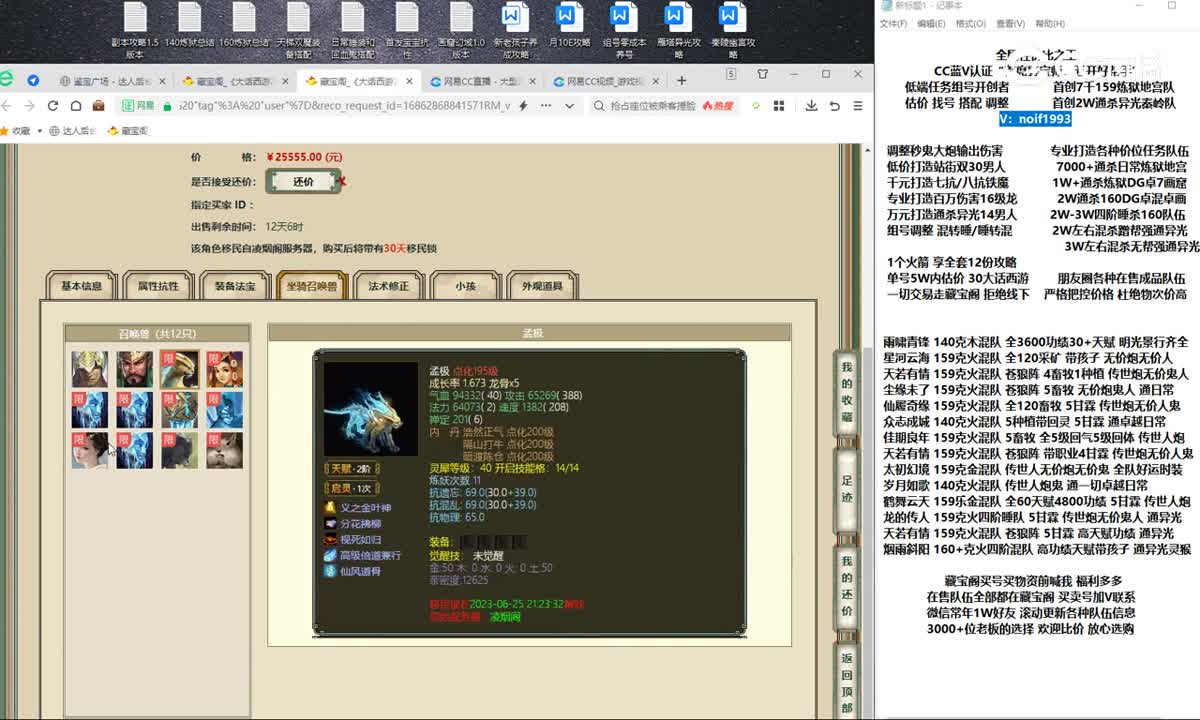1200x720 pixels.
Task: Go to the browser home page
Action: pyautogui.click(x=75, y=105)
